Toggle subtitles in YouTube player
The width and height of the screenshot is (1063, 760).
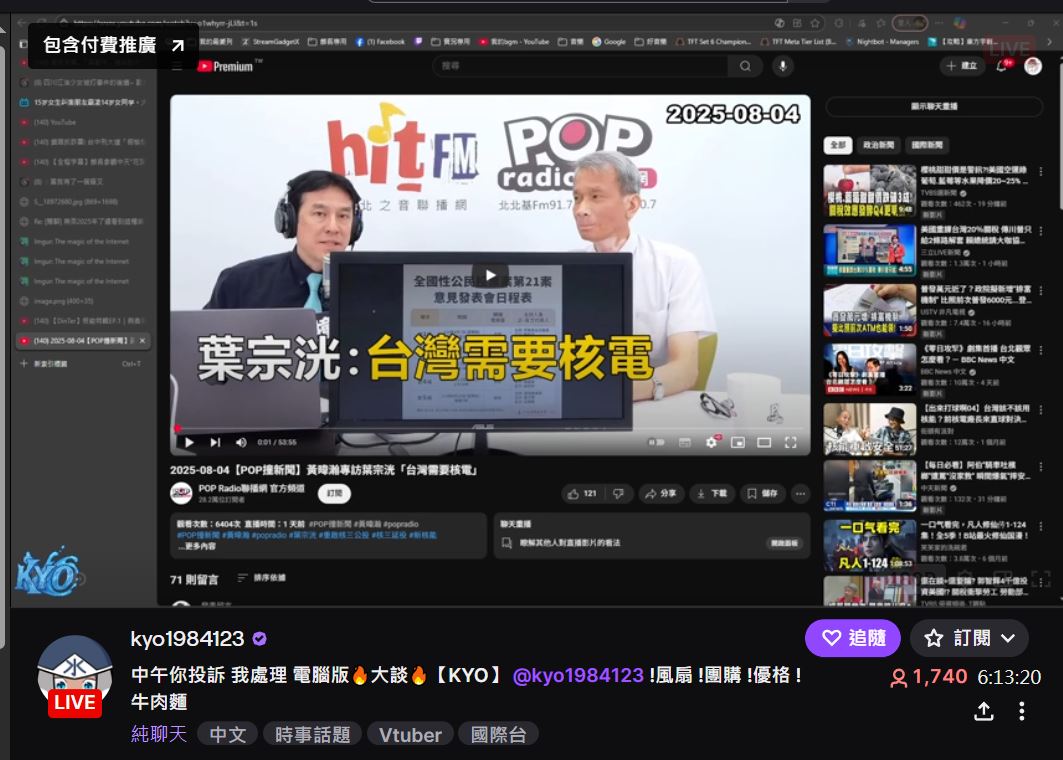tap(685, 443)
